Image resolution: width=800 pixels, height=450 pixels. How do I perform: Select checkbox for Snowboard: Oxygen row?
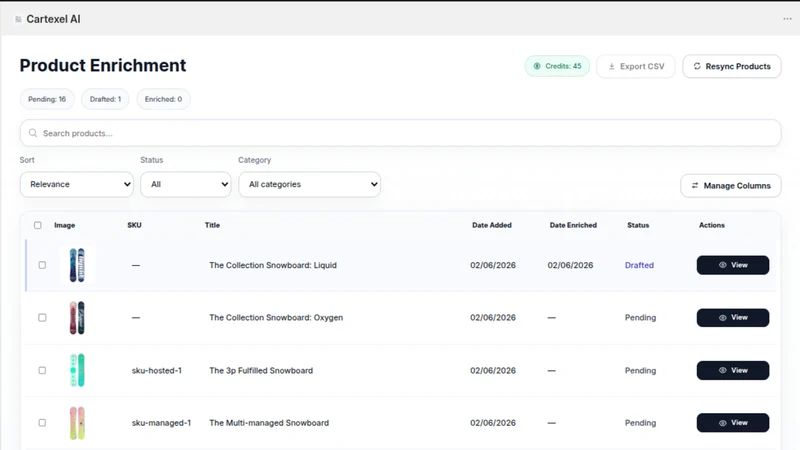(42, 317)
